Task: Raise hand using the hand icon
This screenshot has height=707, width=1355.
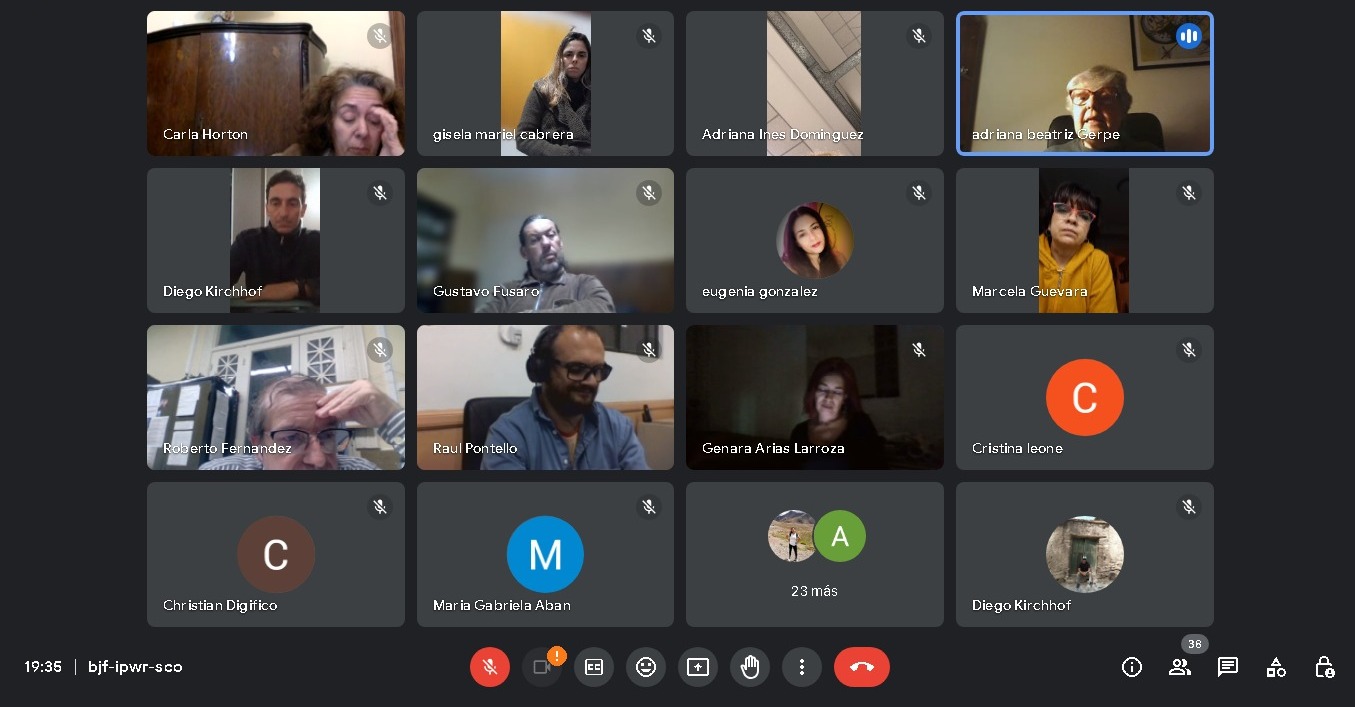Action: coord(750,667)
